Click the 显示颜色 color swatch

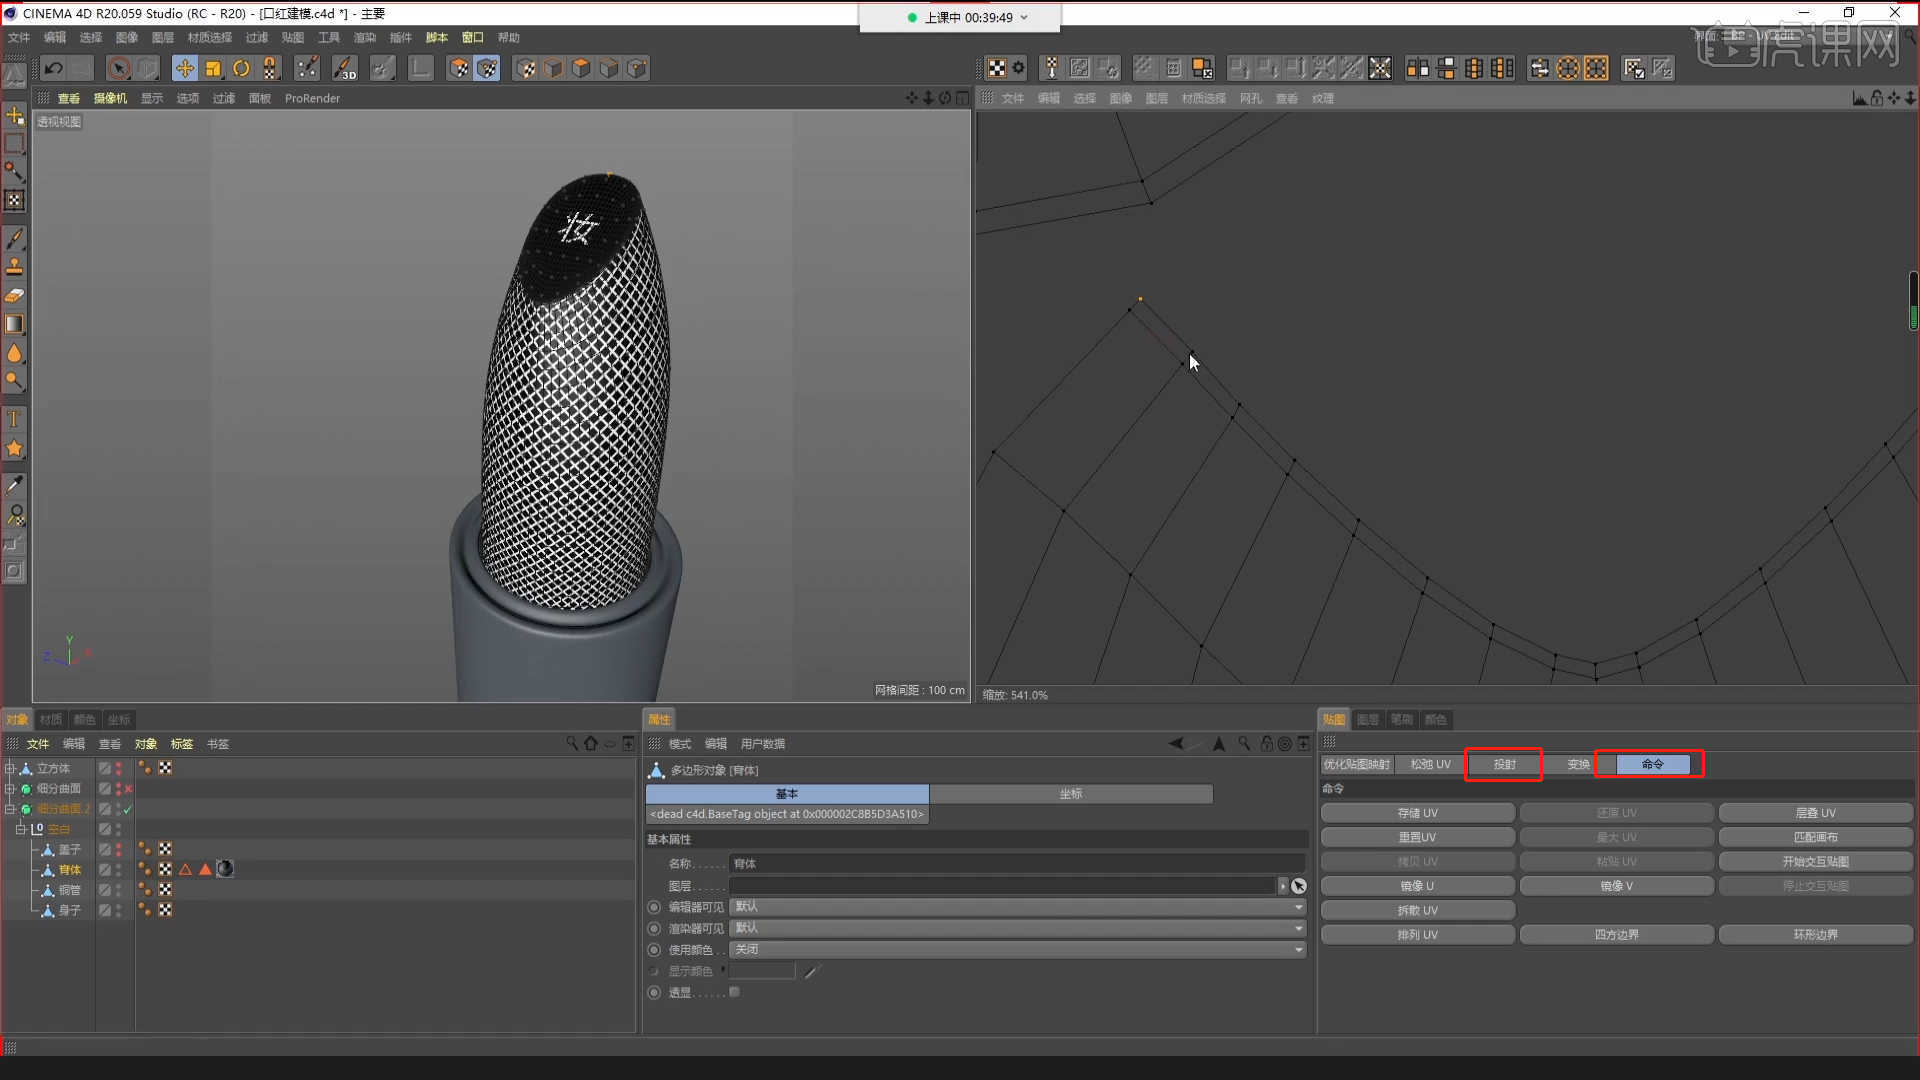pos(762,971)
